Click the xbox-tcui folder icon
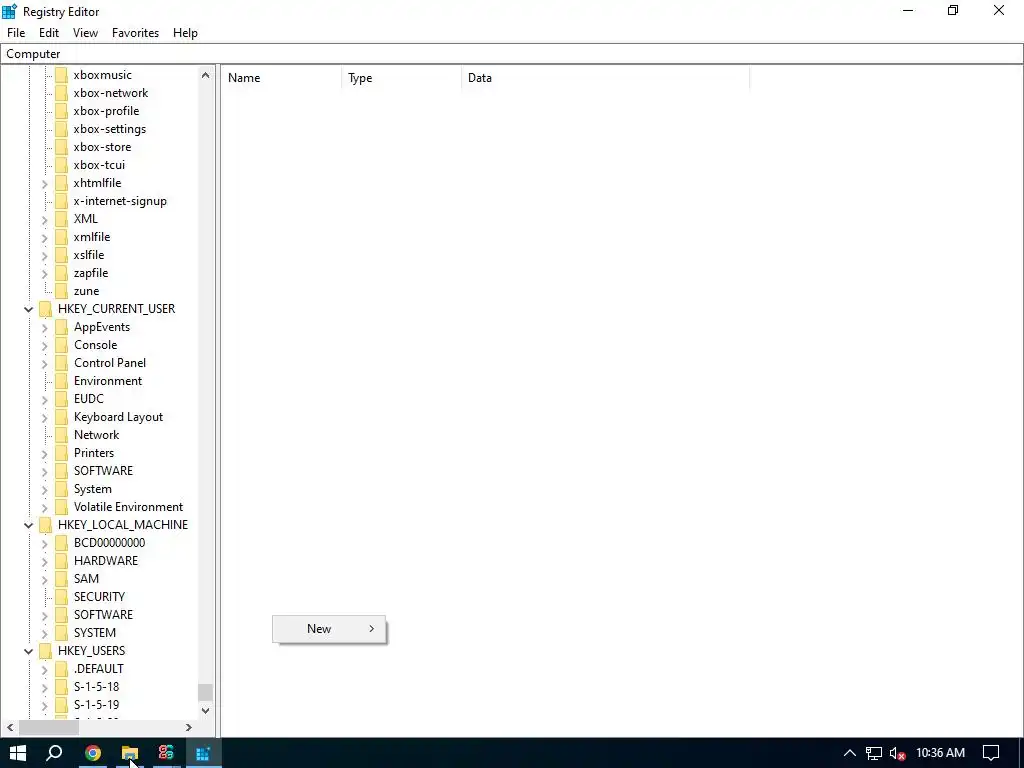Viewport: 1024px width, 768px height. (x=61, y=165)
